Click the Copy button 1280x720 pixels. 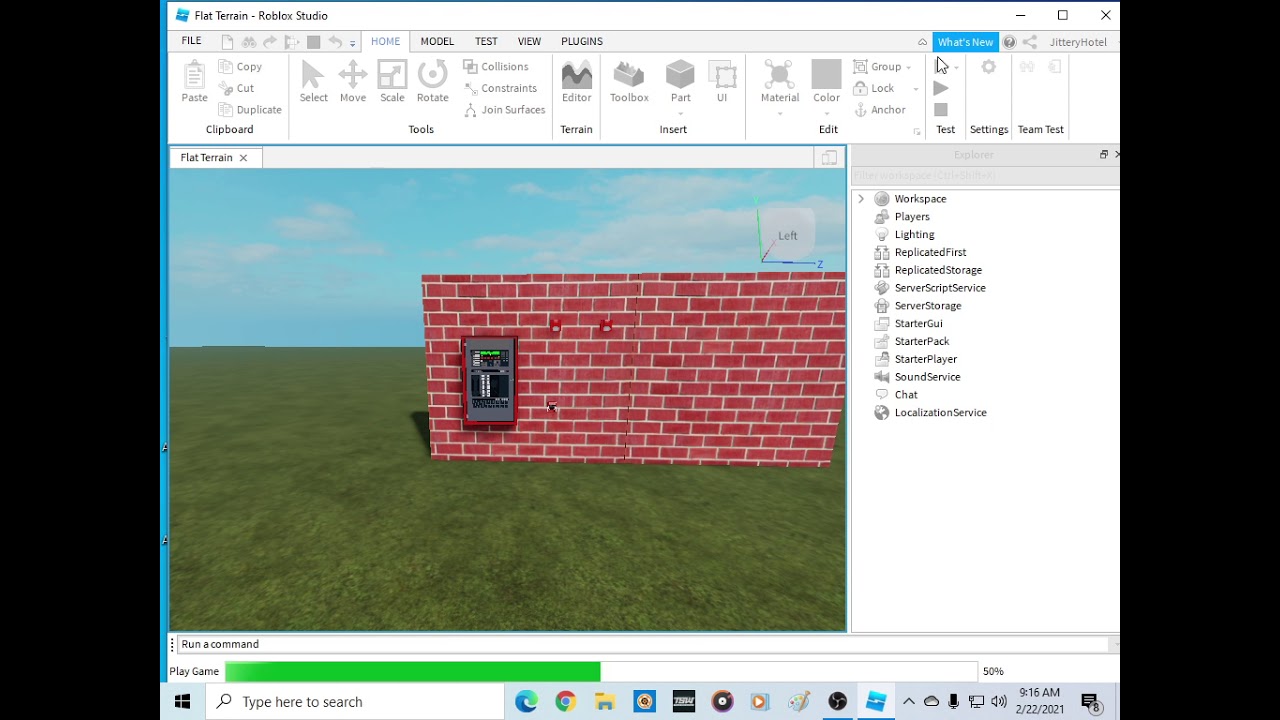point(240,66)
